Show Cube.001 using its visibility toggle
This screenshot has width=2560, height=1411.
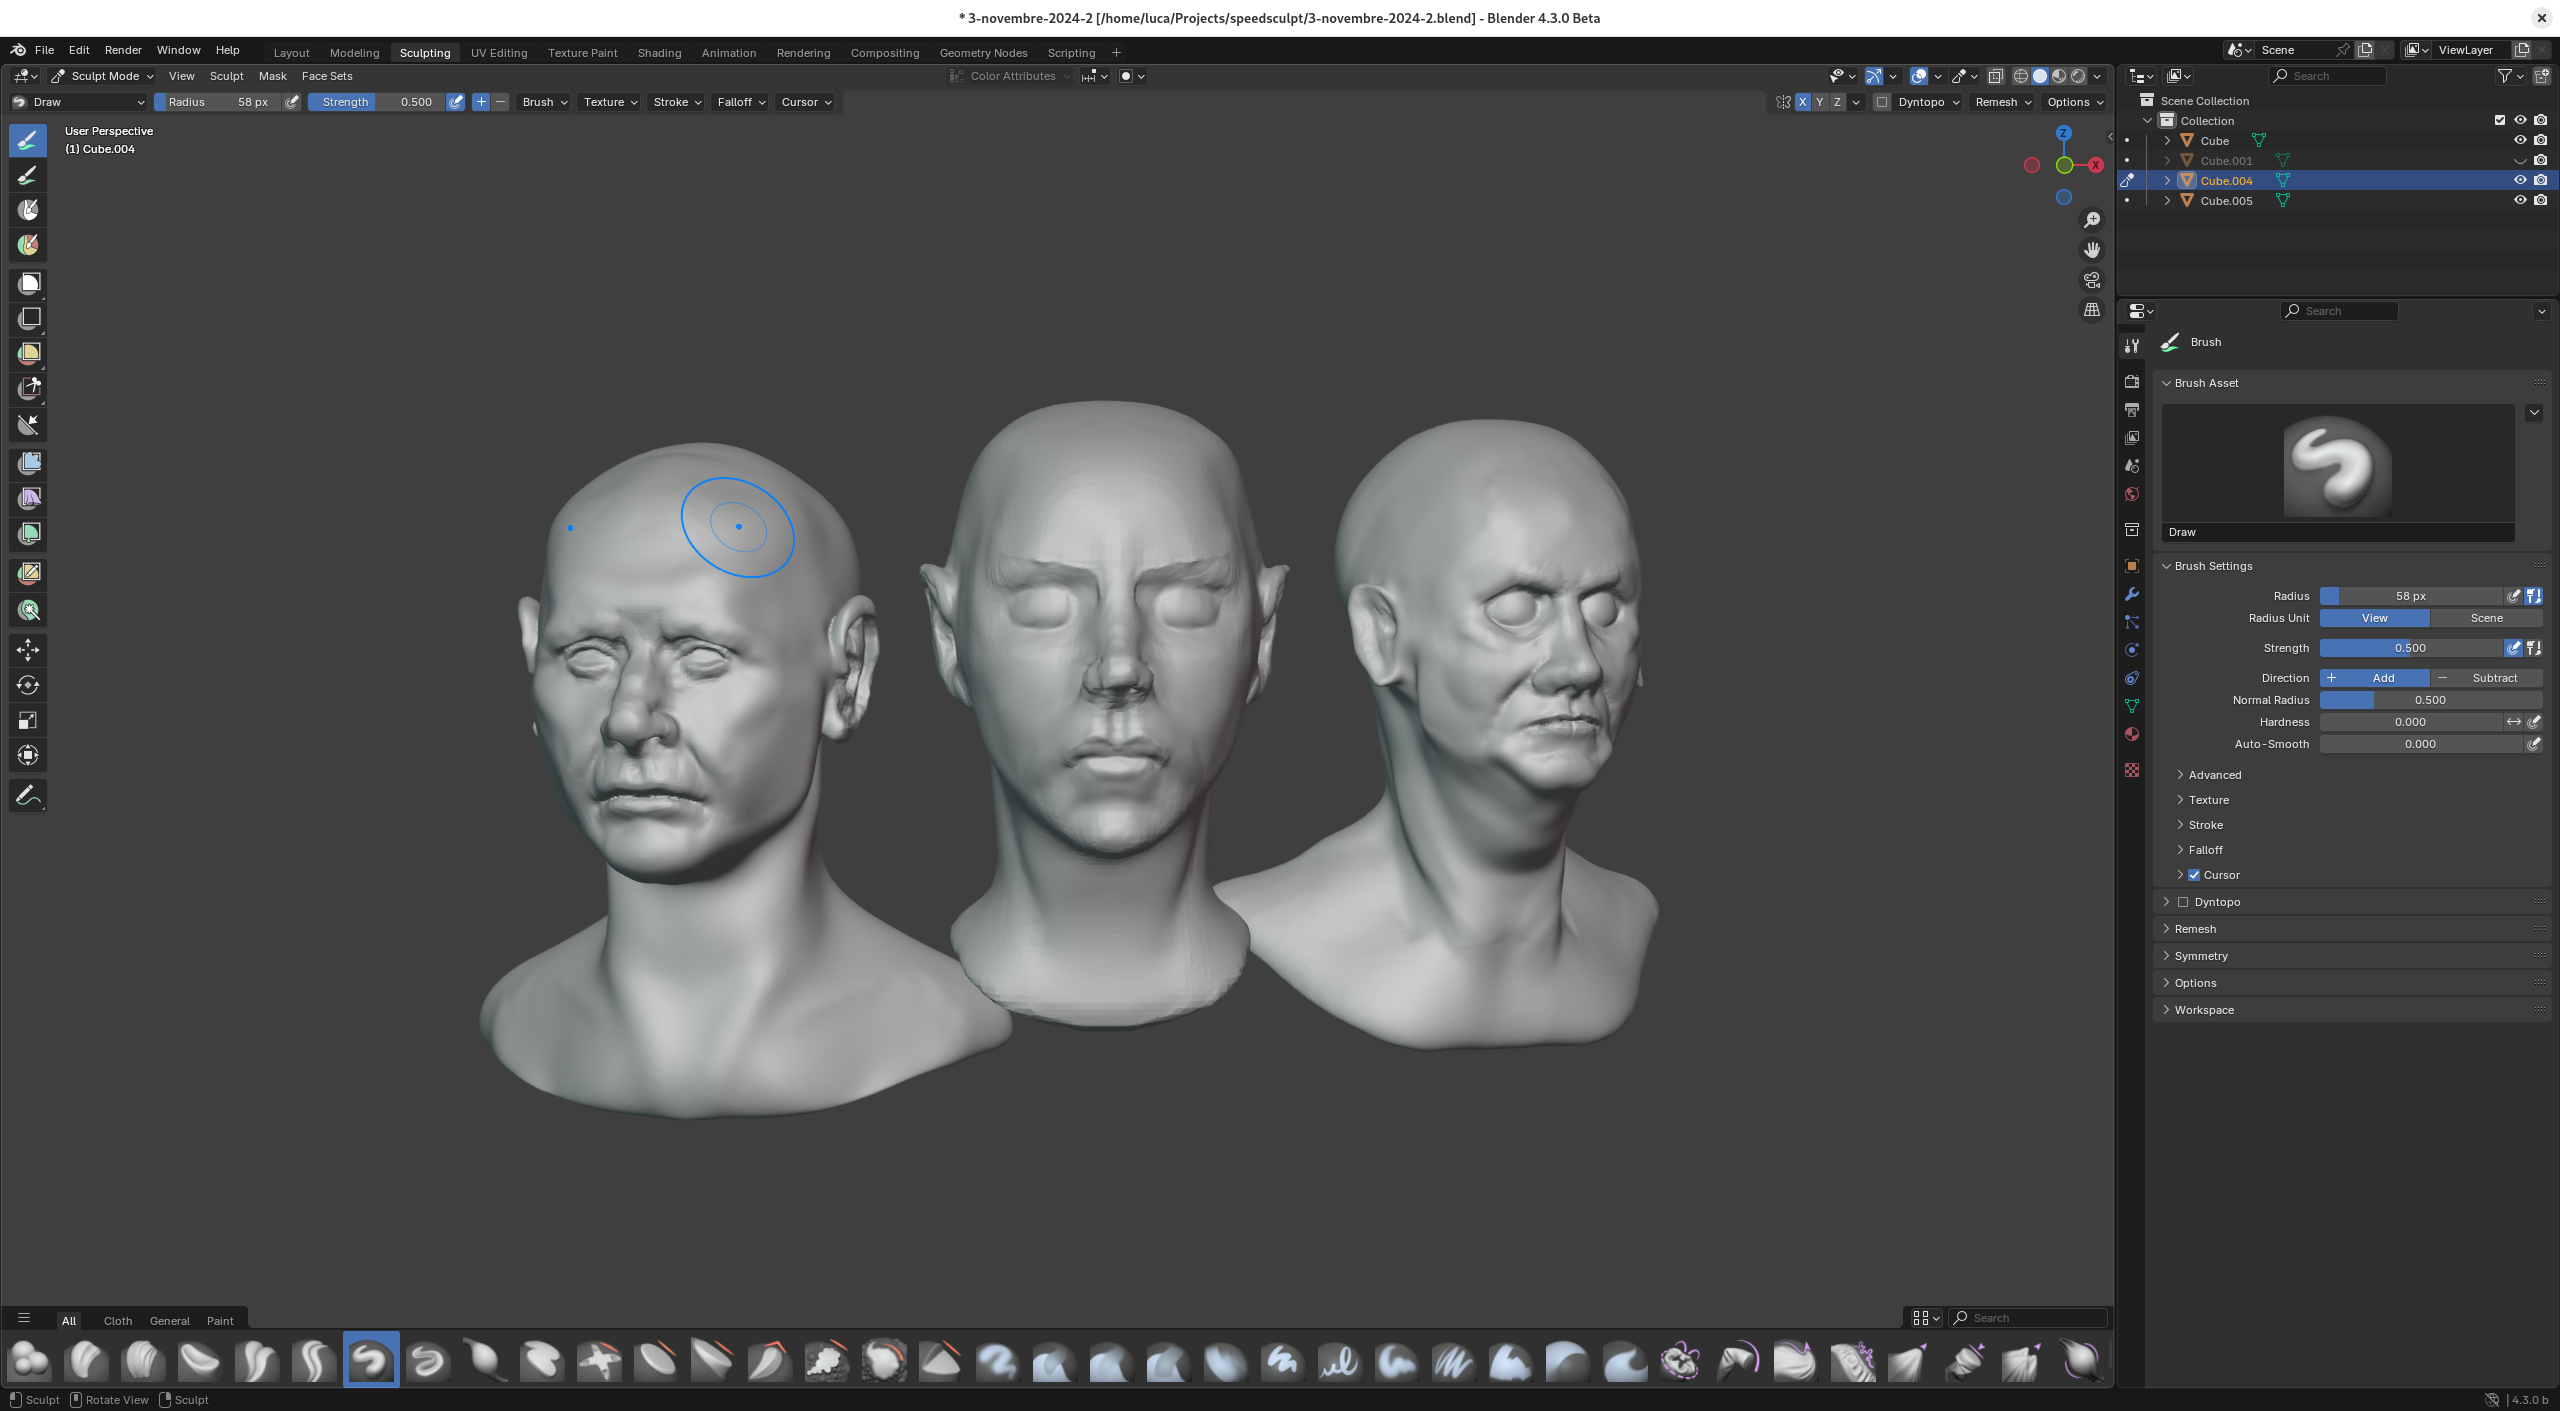coord(2520,160)
